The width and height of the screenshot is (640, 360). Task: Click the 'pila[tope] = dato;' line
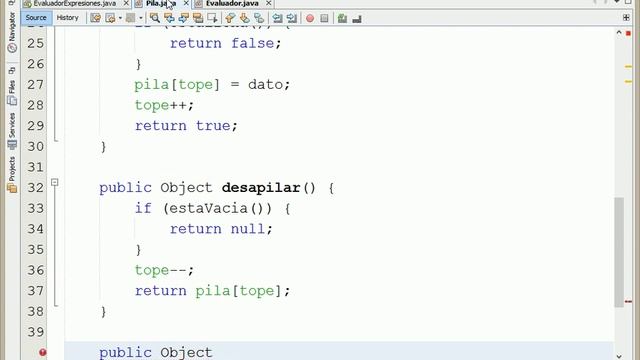coord(212,84)
